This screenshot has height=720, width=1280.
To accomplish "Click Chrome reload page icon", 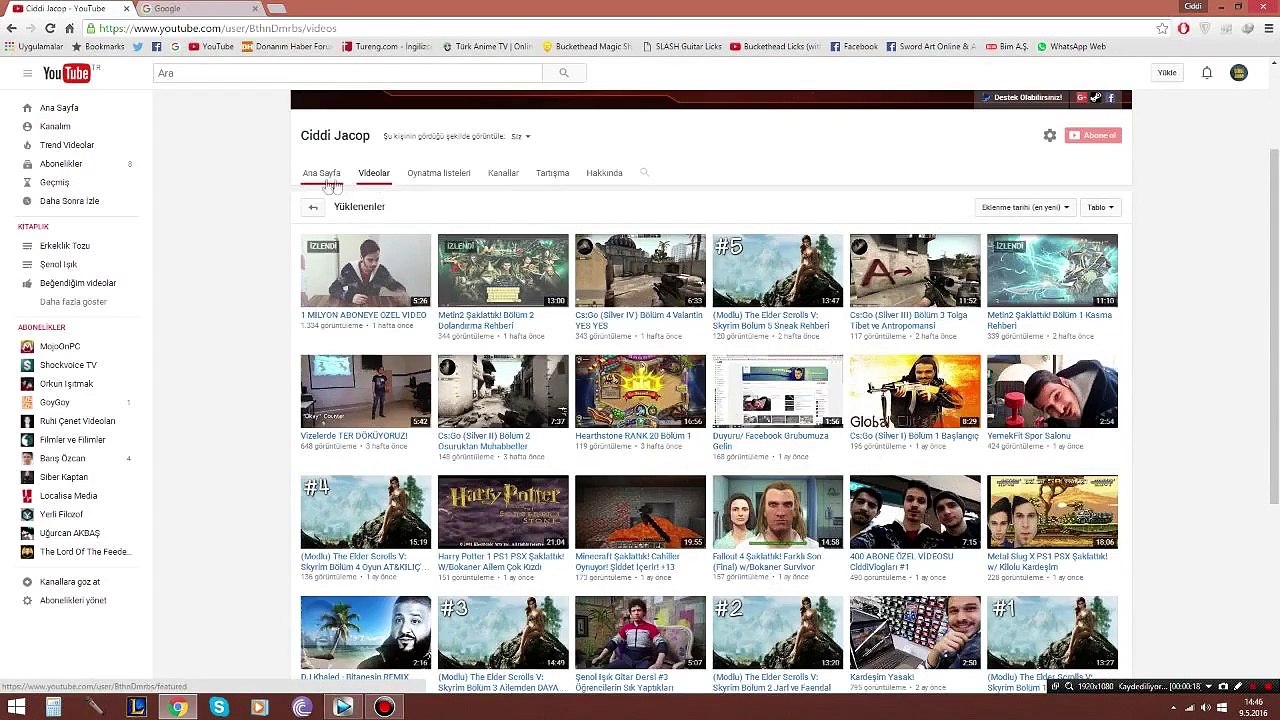I will click(50, 28).
